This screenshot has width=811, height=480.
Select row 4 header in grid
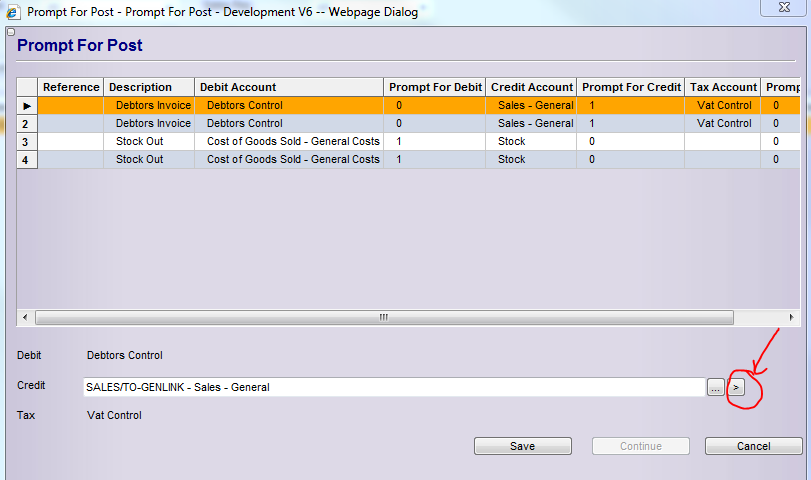tap(27, 160)
